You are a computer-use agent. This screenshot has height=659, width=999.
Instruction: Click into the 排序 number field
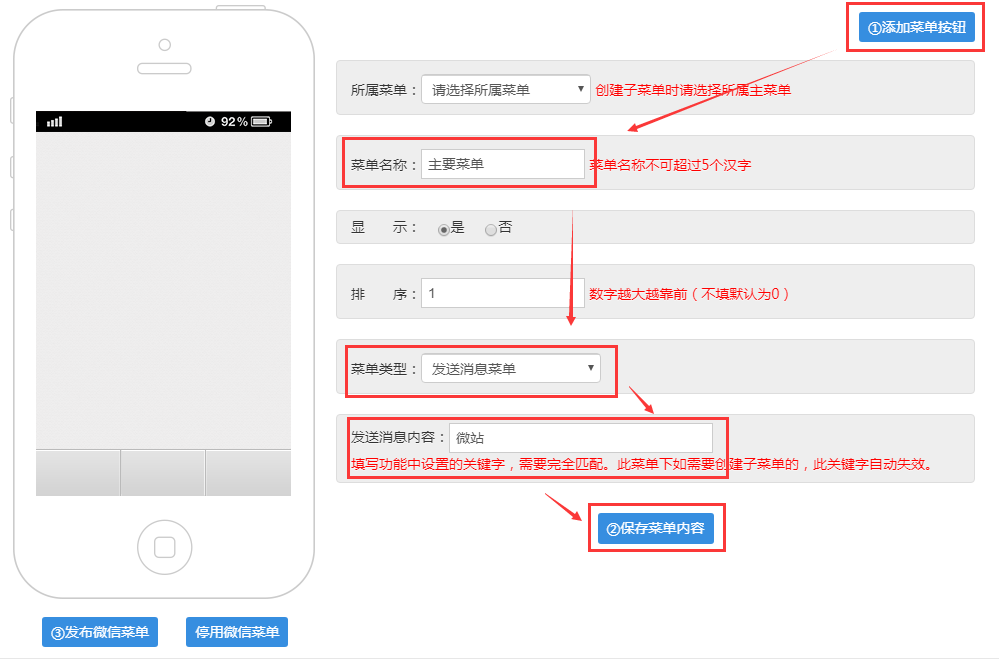pos(502,294)
